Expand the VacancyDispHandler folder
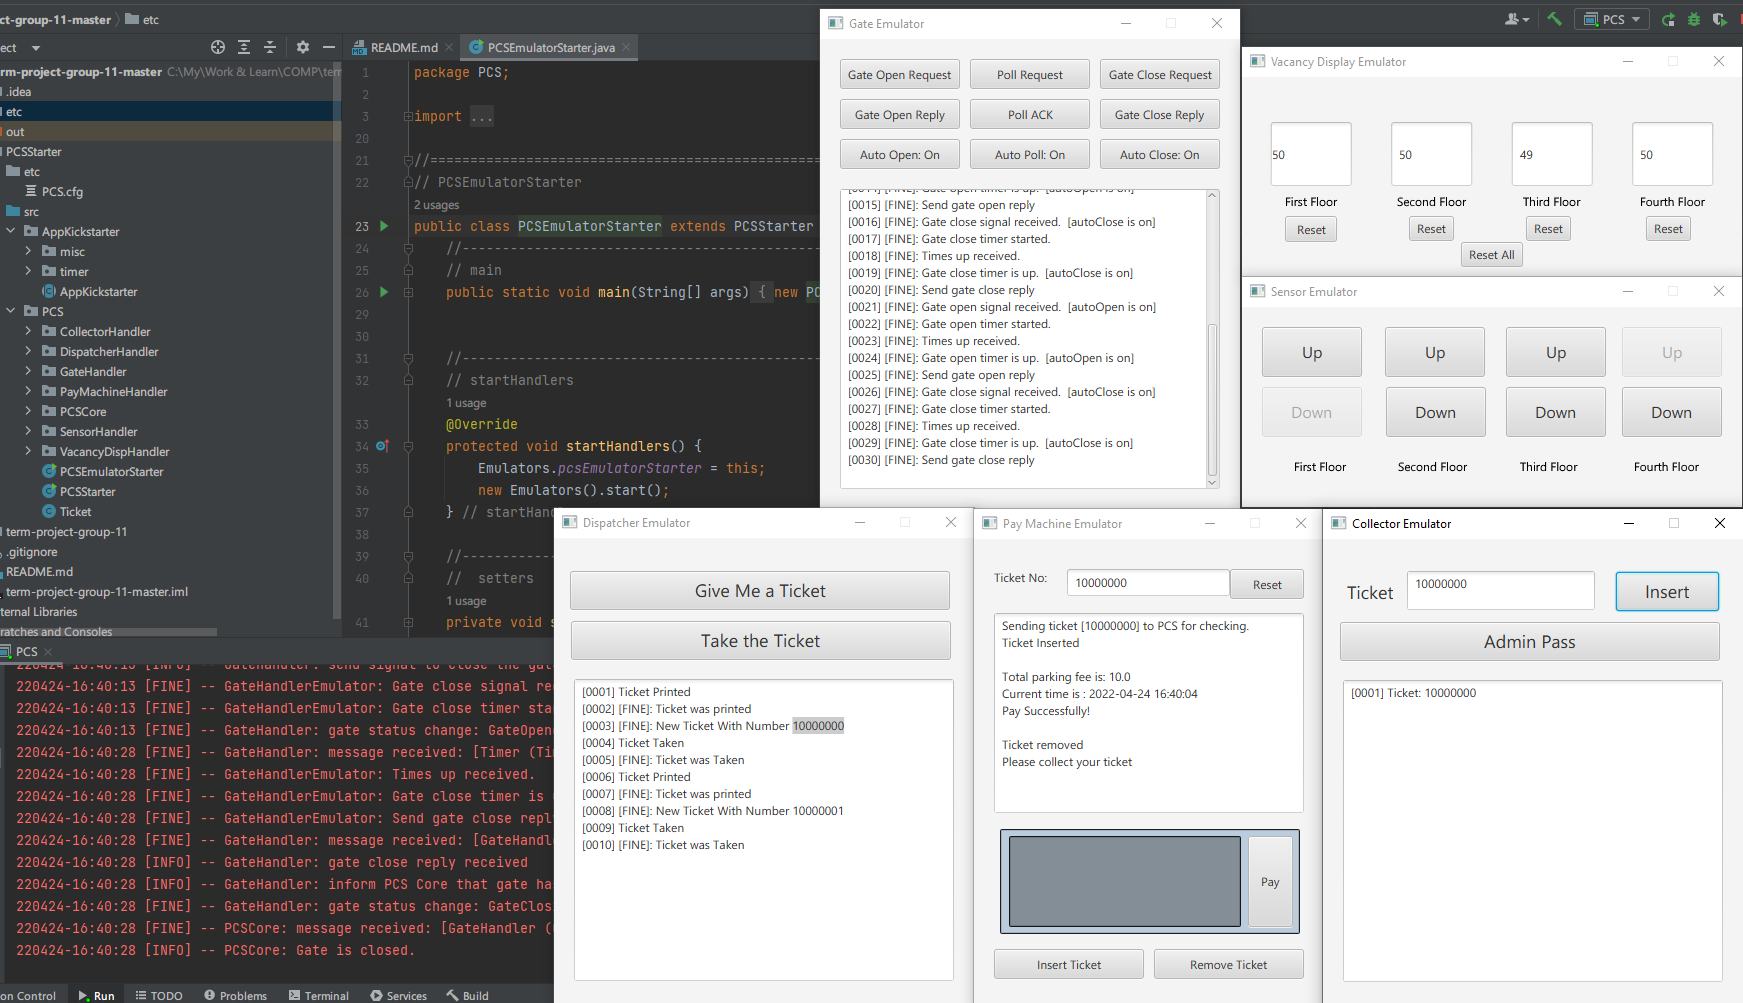The image size is (1743, 1003). click(x=28, y=451)
